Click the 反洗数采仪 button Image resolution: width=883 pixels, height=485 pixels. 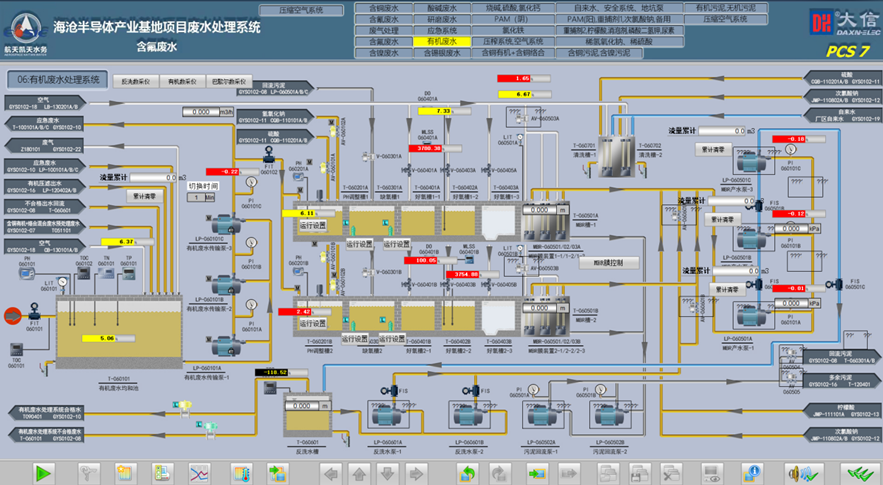(x=136, y=82)
